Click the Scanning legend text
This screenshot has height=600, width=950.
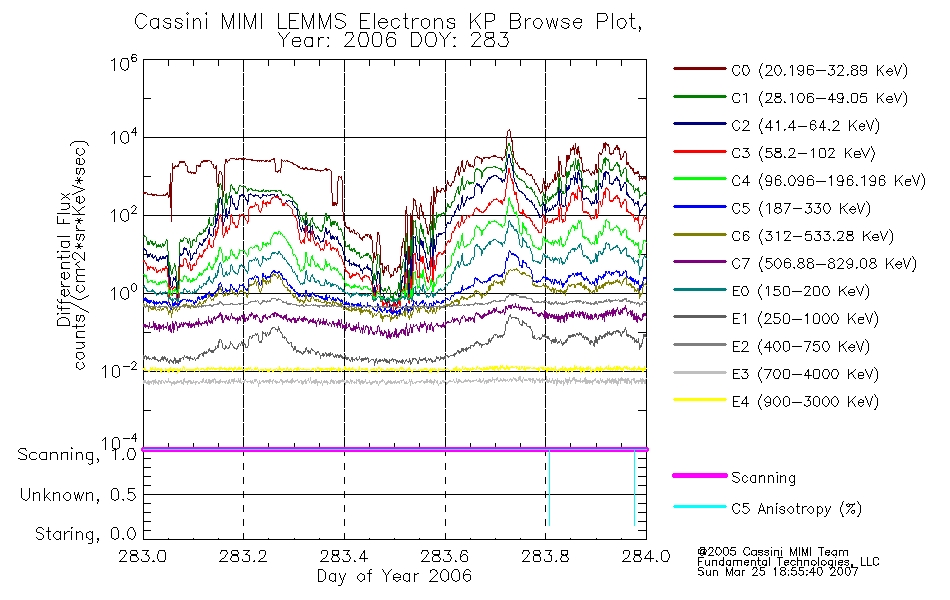click(x=763, y=478)
